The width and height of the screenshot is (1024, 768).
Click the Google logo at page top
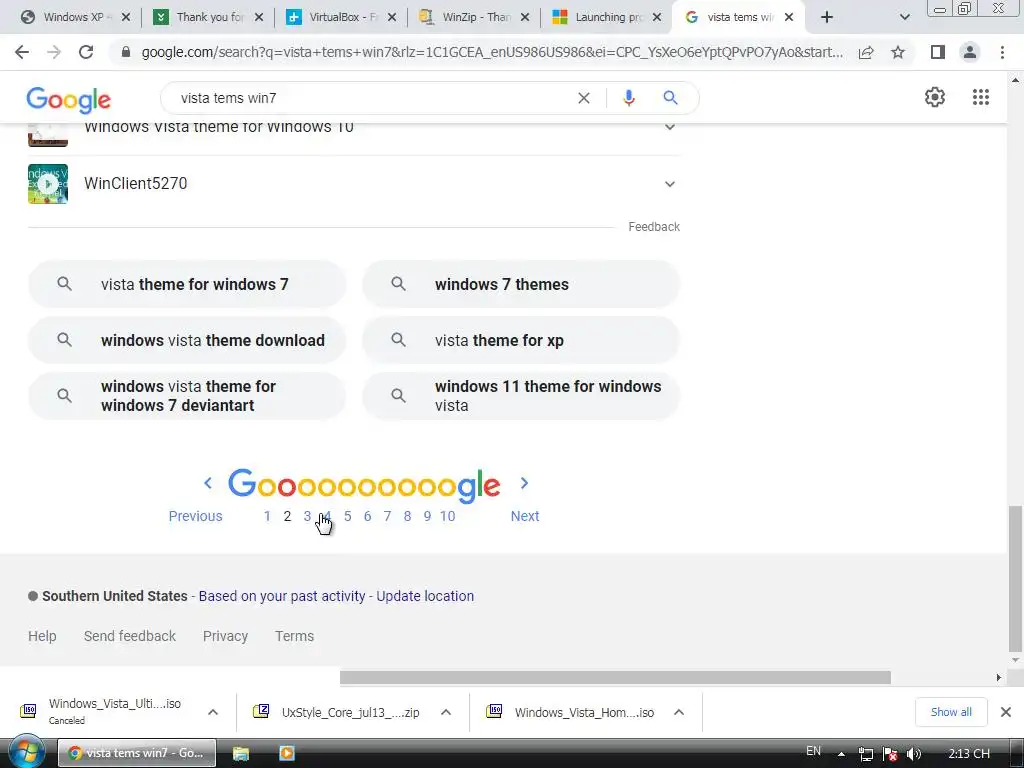tap(69, 100)
